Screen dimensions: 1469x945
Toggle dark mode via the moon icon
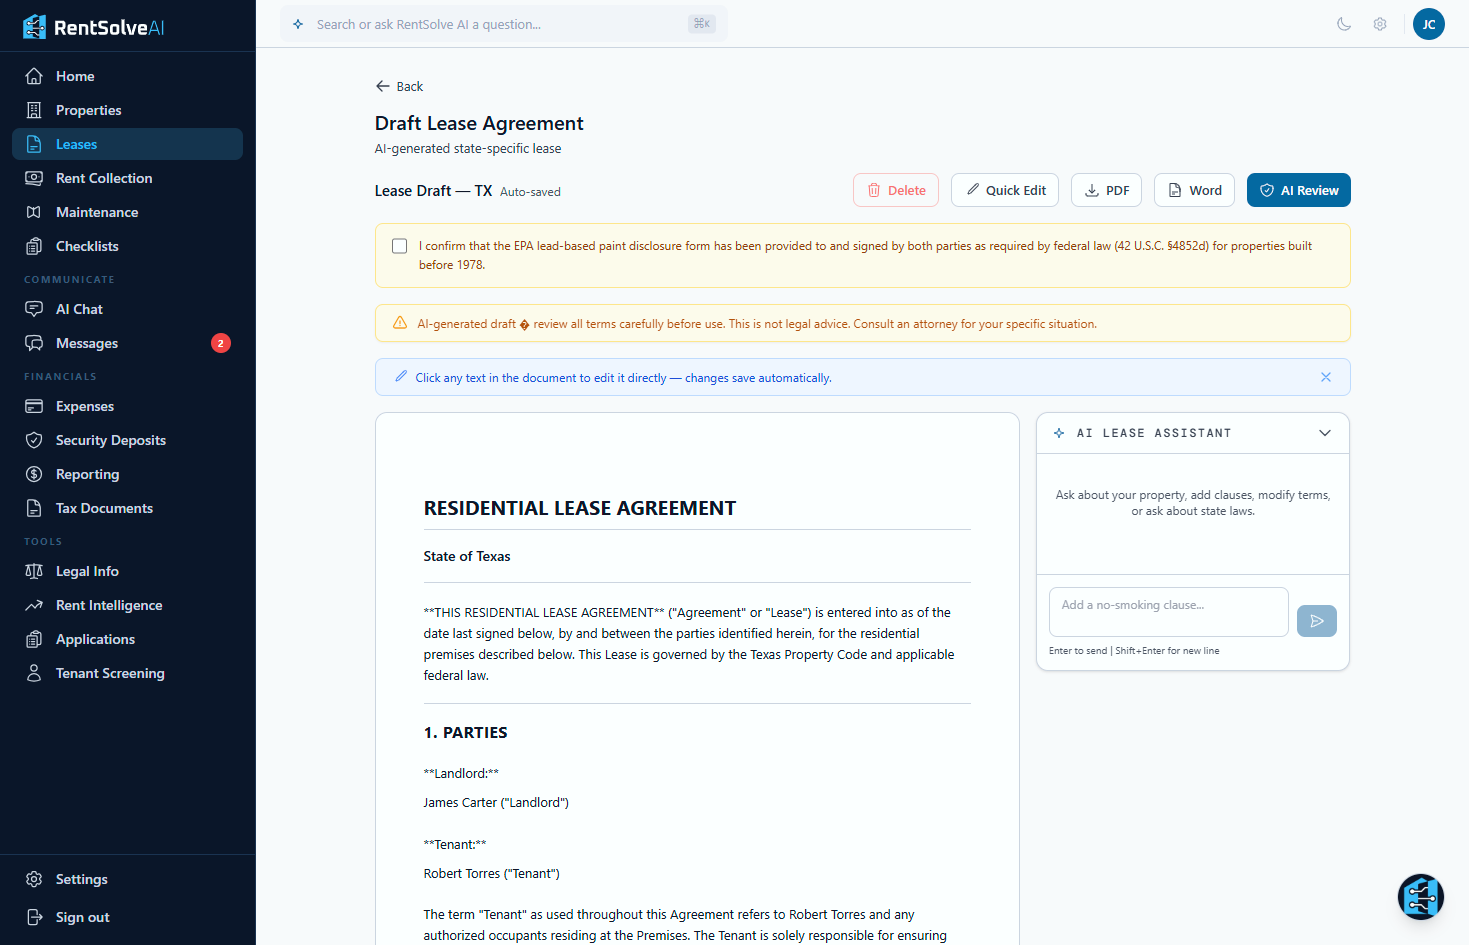(x=1344, y=23)
